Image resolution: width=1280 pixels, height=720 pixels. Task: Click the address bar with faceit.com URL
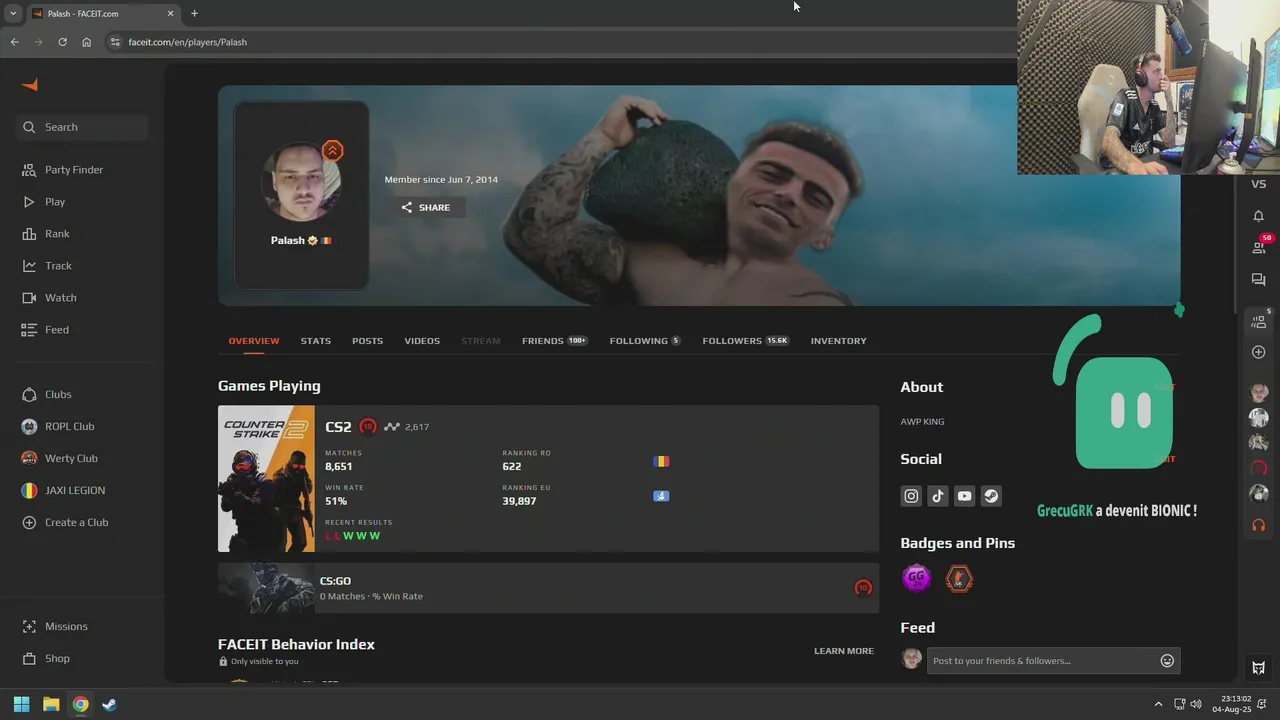560,42
